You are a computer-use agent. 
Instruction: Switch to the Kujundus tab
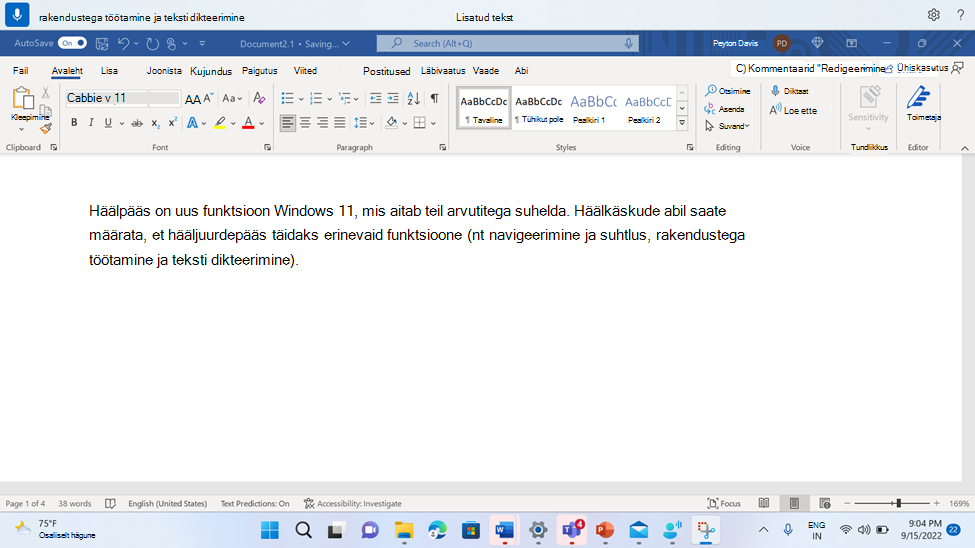point(211,71)
